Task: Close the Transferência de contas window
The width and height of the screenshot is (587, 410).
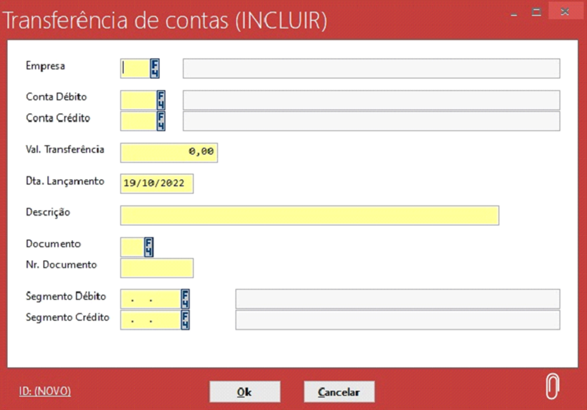Action: click(x=565, y=12)
